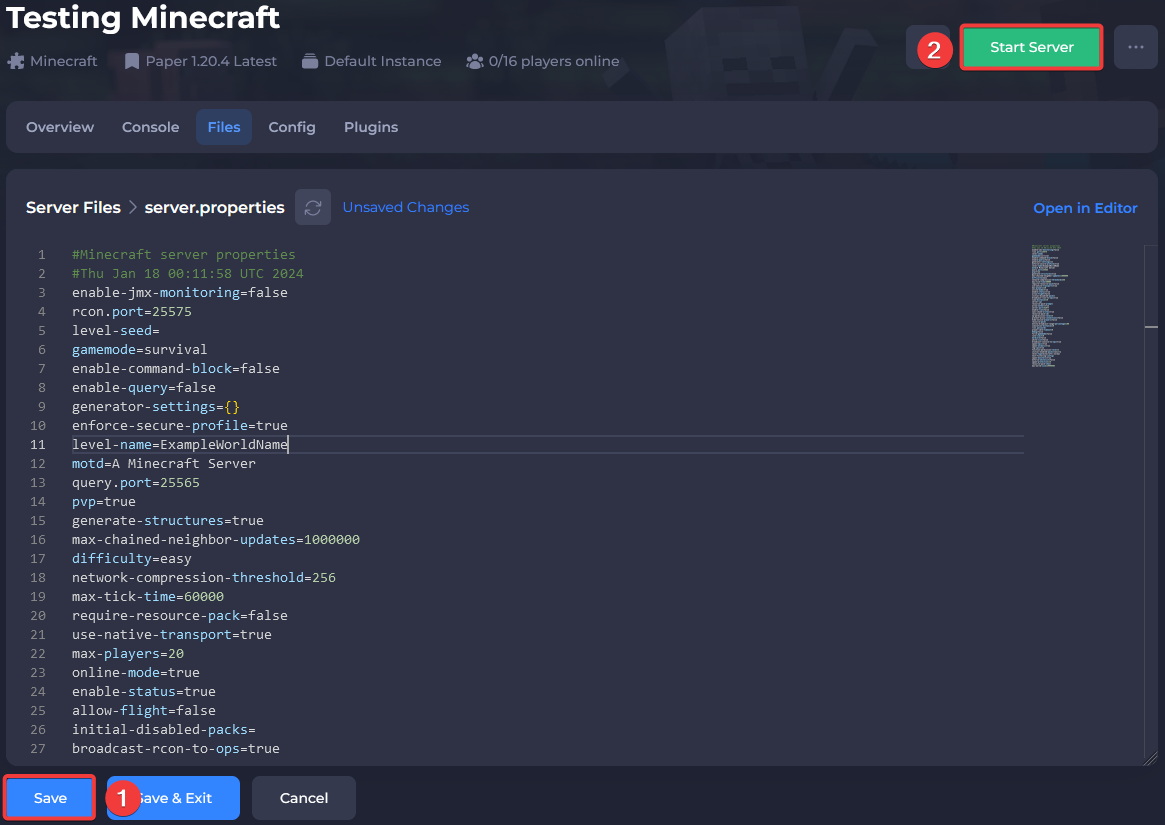Click the Default Instance stack icon

[310, 61]
